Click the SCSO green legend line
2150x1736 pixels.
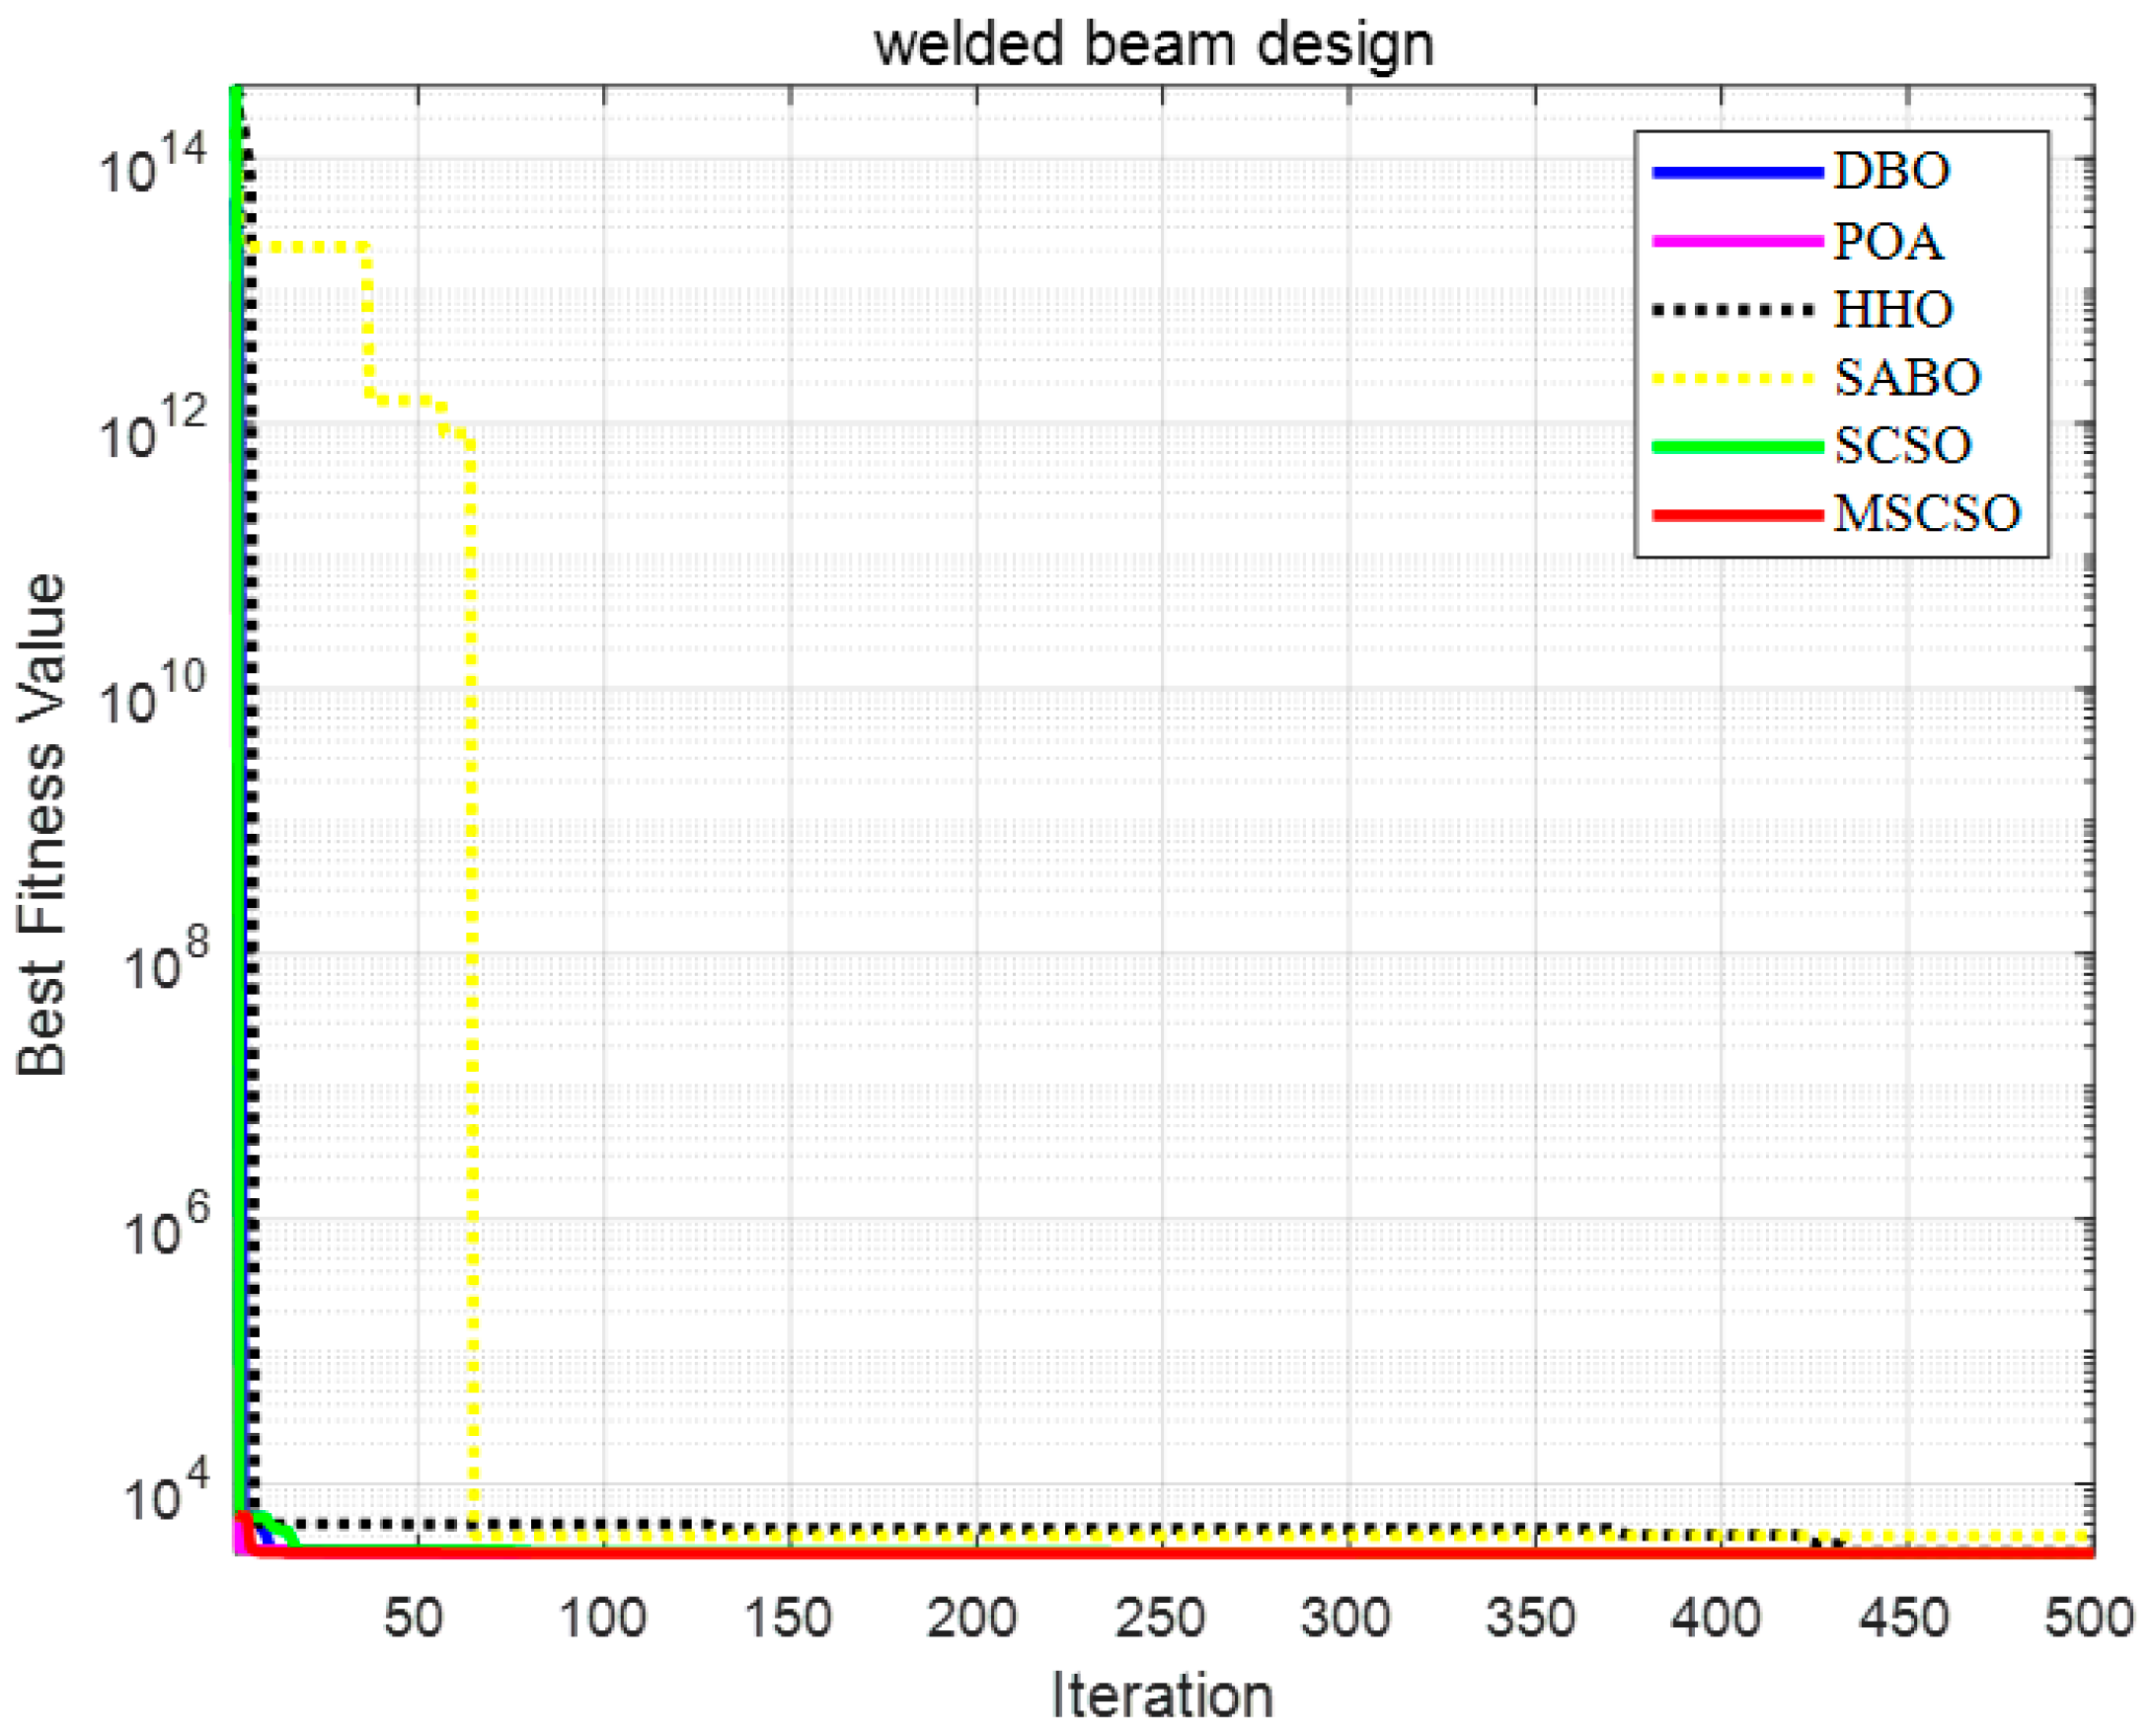[x=1736, y=446]
